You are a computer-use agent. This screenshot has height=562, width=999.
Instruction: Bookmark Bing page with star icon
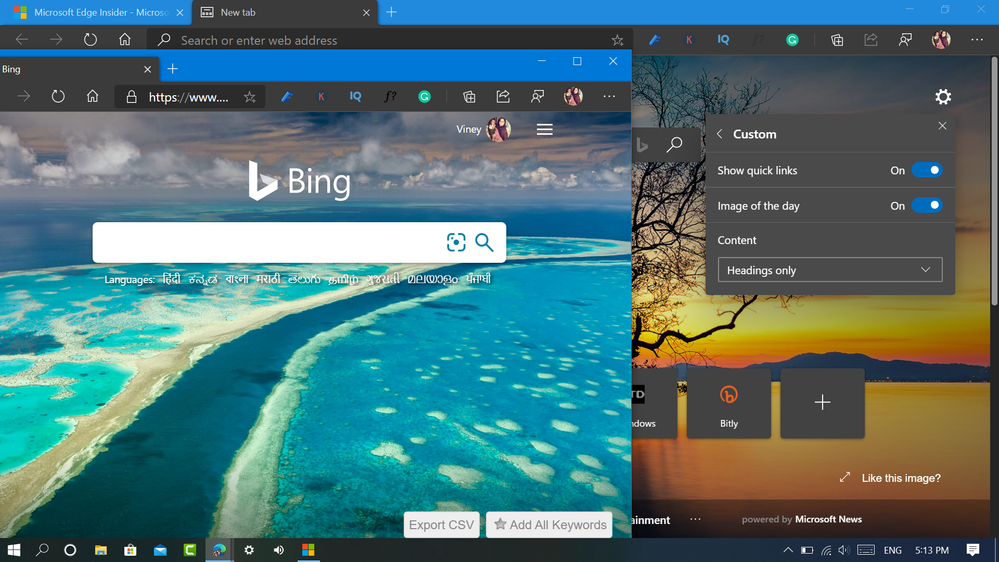coord(250,97)
